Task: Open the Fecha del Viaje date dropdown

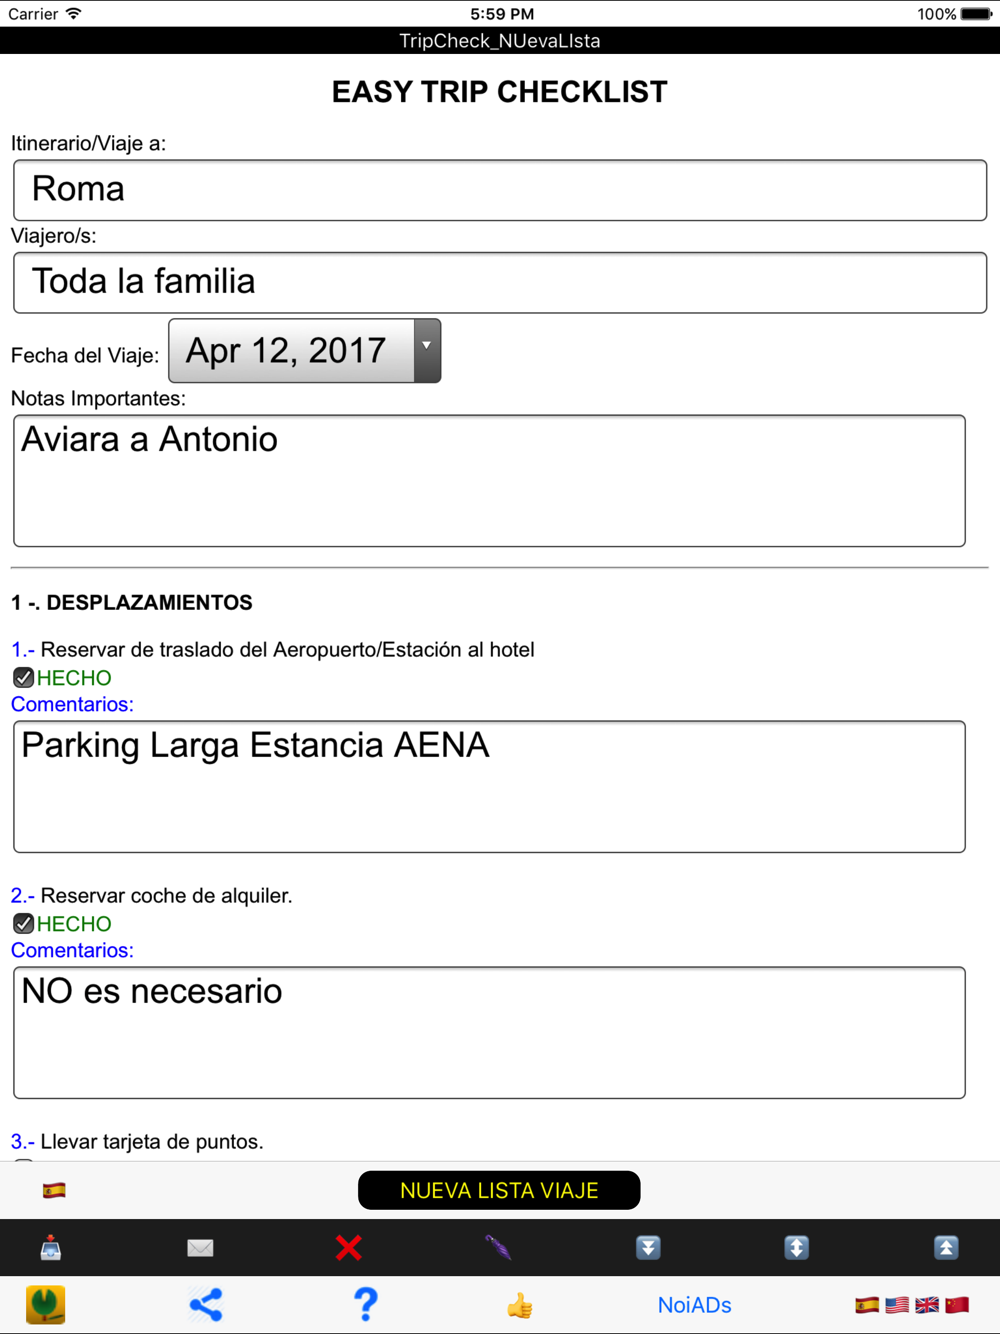Action: [304, 351]
